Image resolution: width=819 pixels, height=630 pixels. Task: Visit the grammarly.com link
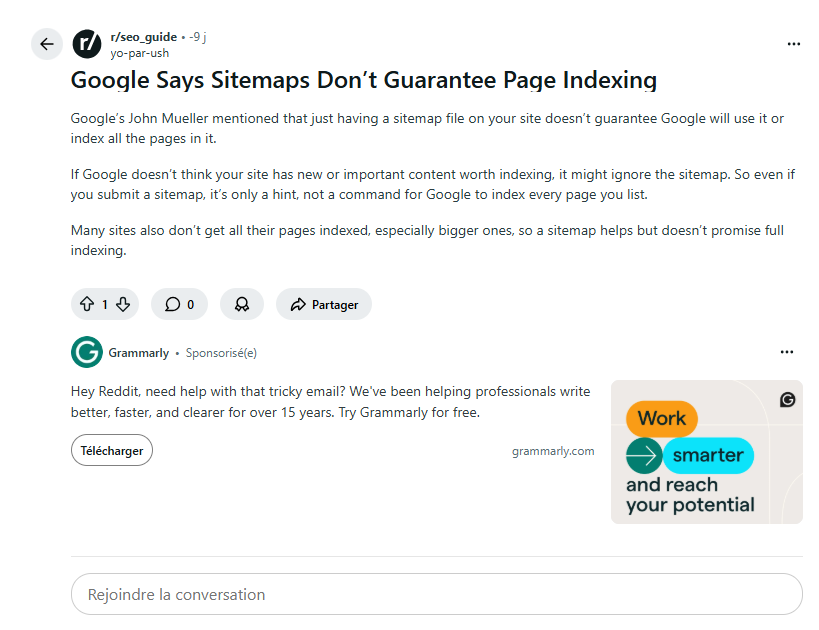point(553,451)
